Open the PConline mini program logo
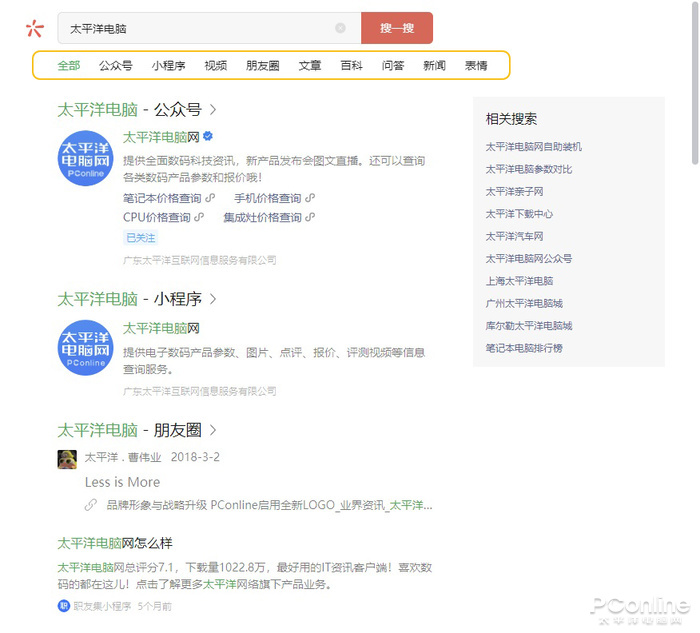The image size is (700, 633). (x=85, y=347)
